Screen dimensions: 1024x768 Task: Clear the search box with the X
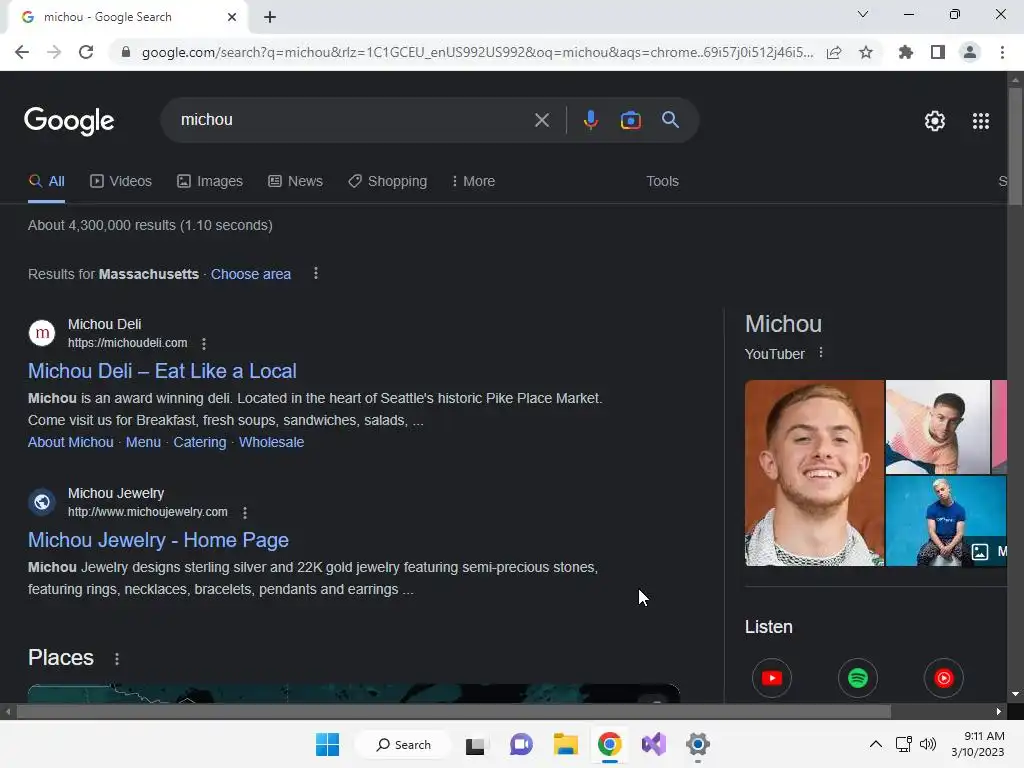(x=541, y=120)
